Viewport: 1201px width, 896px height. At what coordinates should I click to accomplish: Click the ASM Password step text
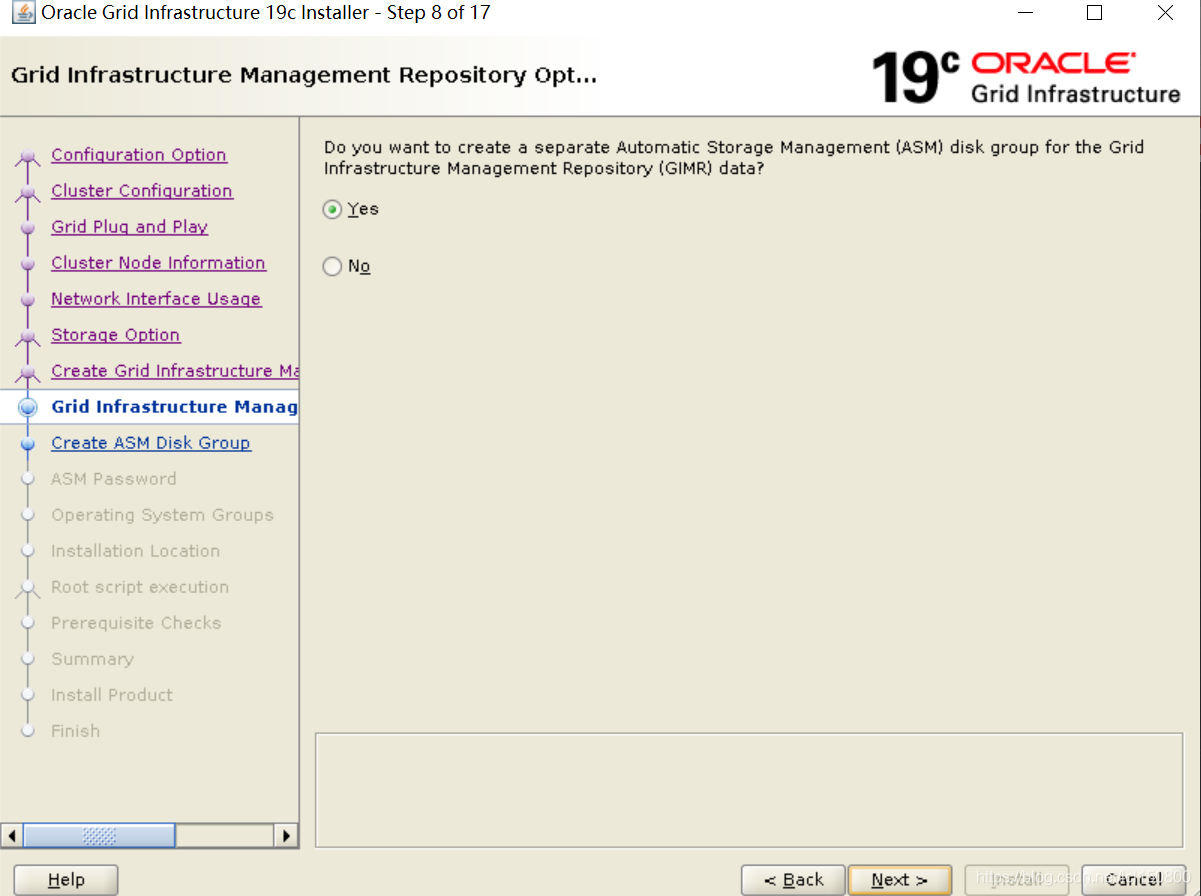tap(114, 479)
